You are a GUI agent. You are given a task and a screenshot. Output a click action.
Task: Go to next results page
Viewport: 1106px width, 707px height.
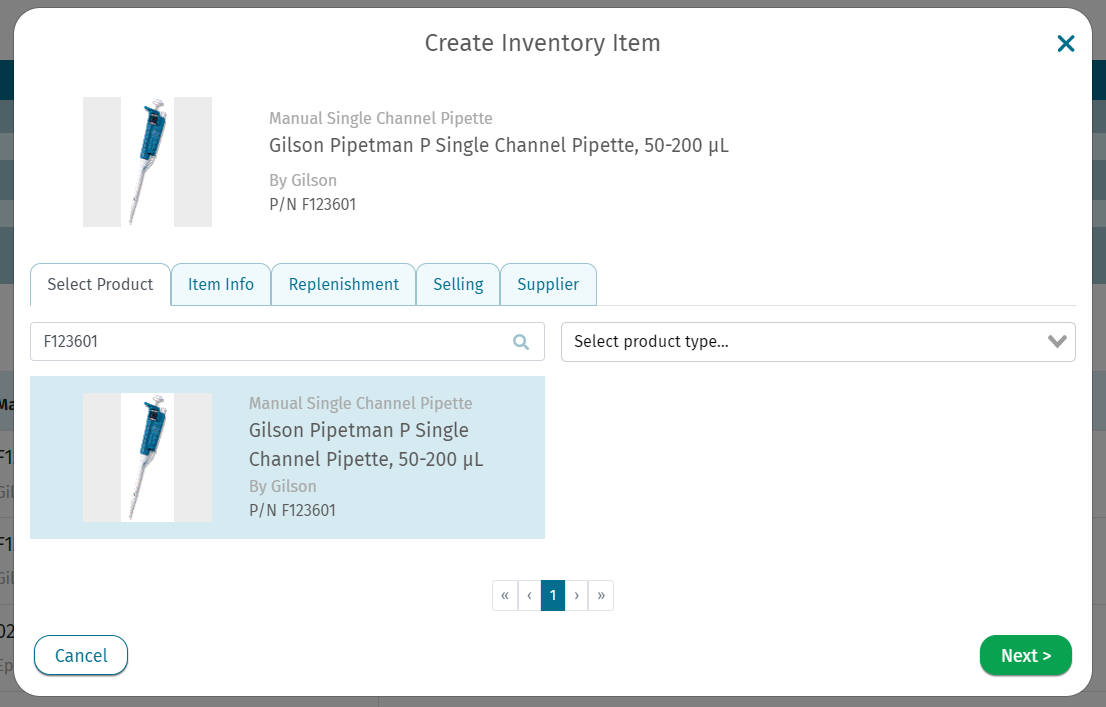[x=576, y=596]
